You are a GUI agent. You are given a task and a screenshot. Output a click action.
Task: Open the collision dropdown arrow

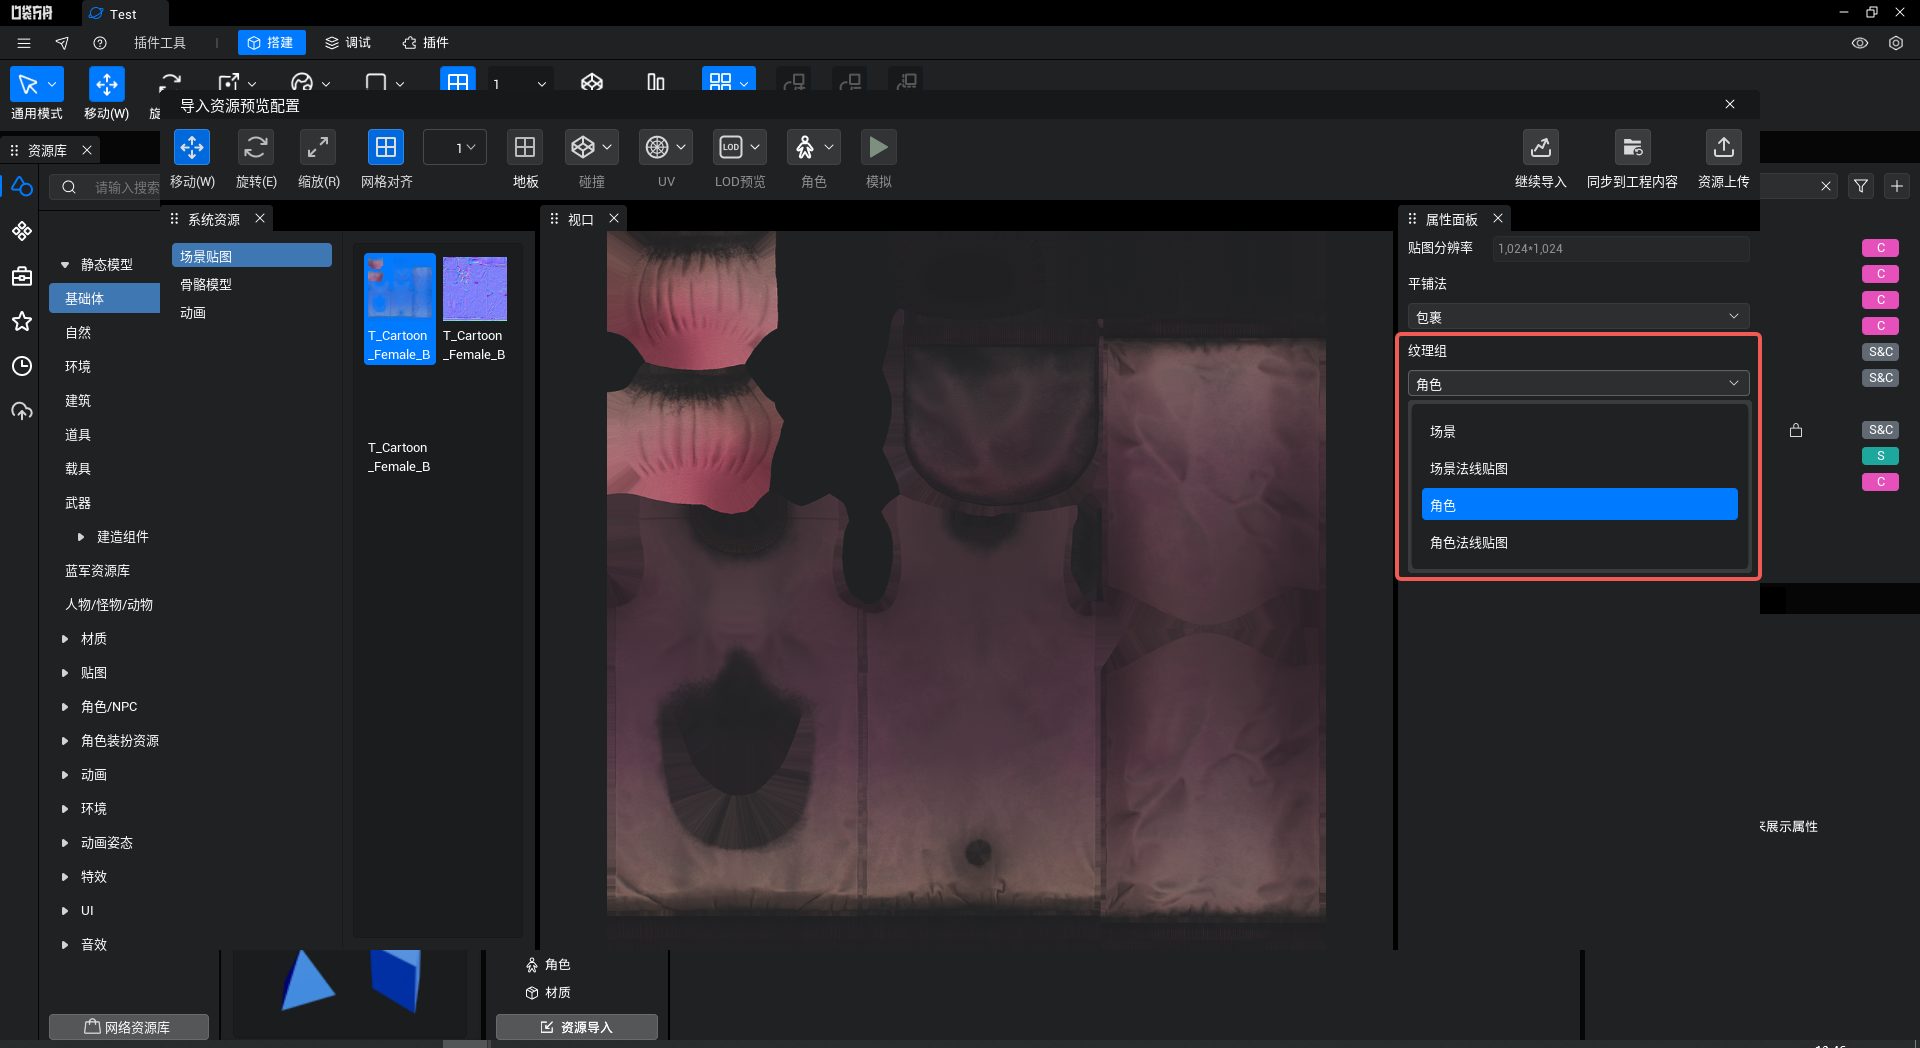607,148
